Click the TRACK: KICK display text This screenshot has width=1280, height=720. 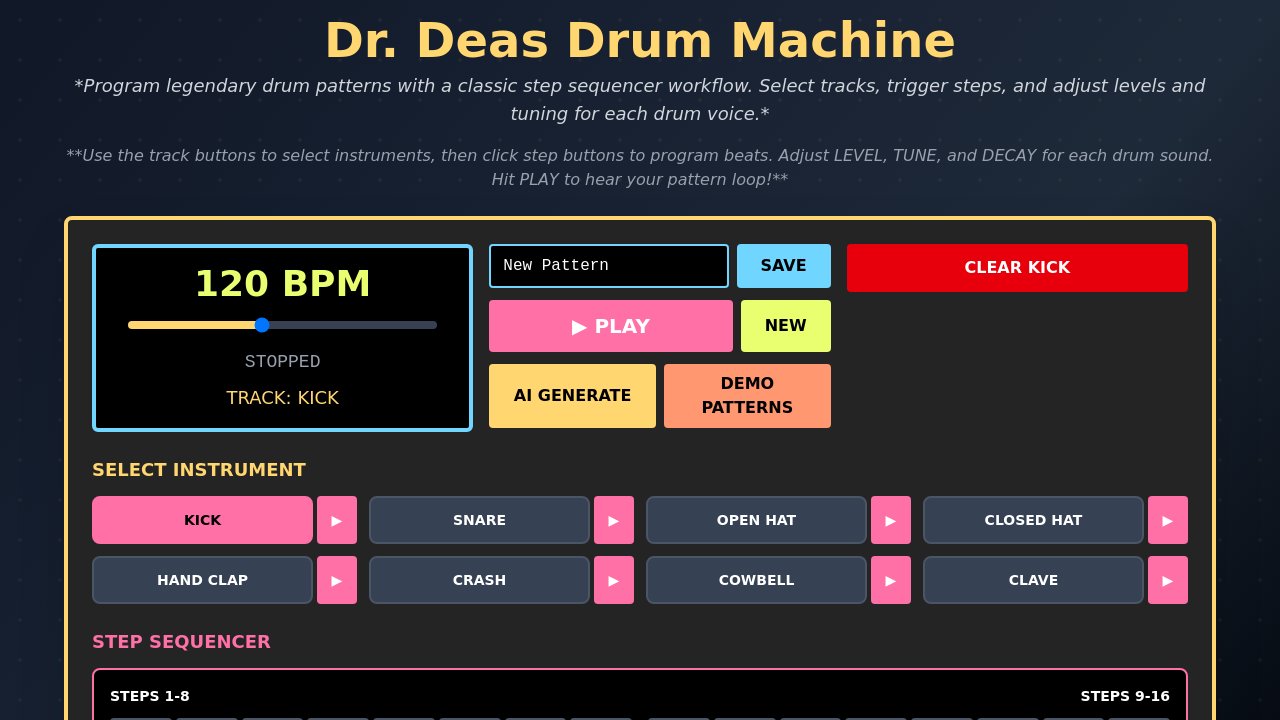282,398
